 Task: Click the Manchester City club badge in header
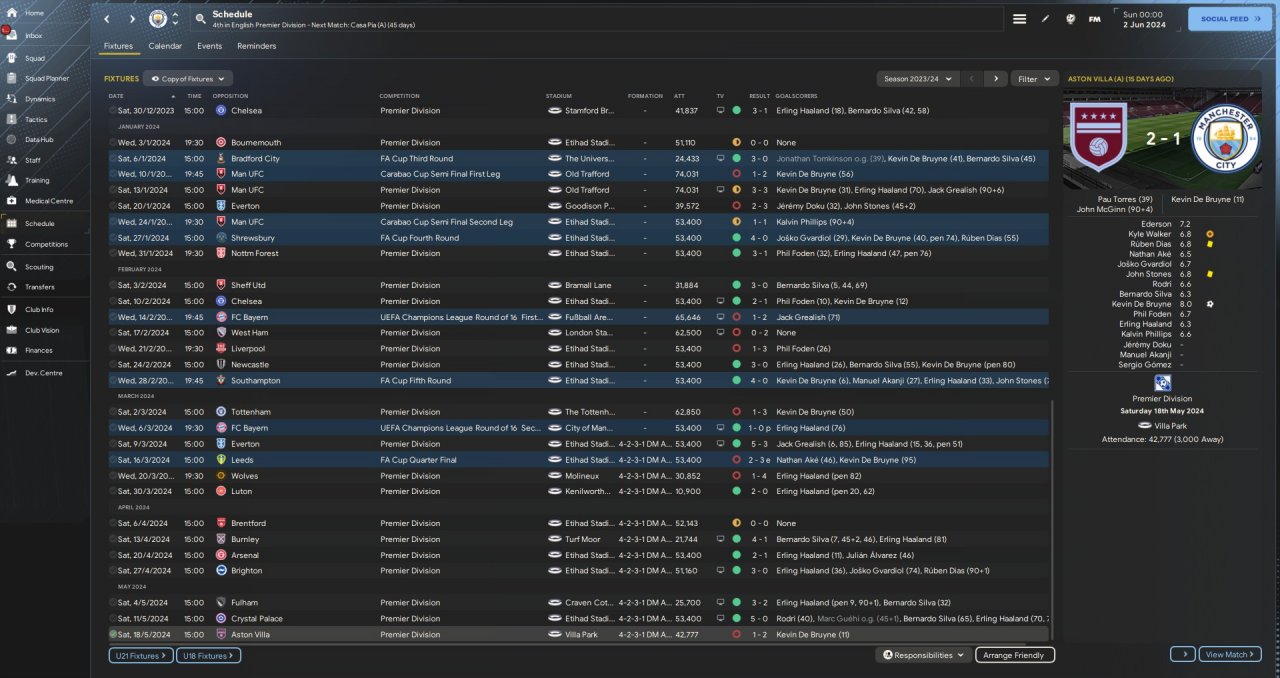click(158, 19)
